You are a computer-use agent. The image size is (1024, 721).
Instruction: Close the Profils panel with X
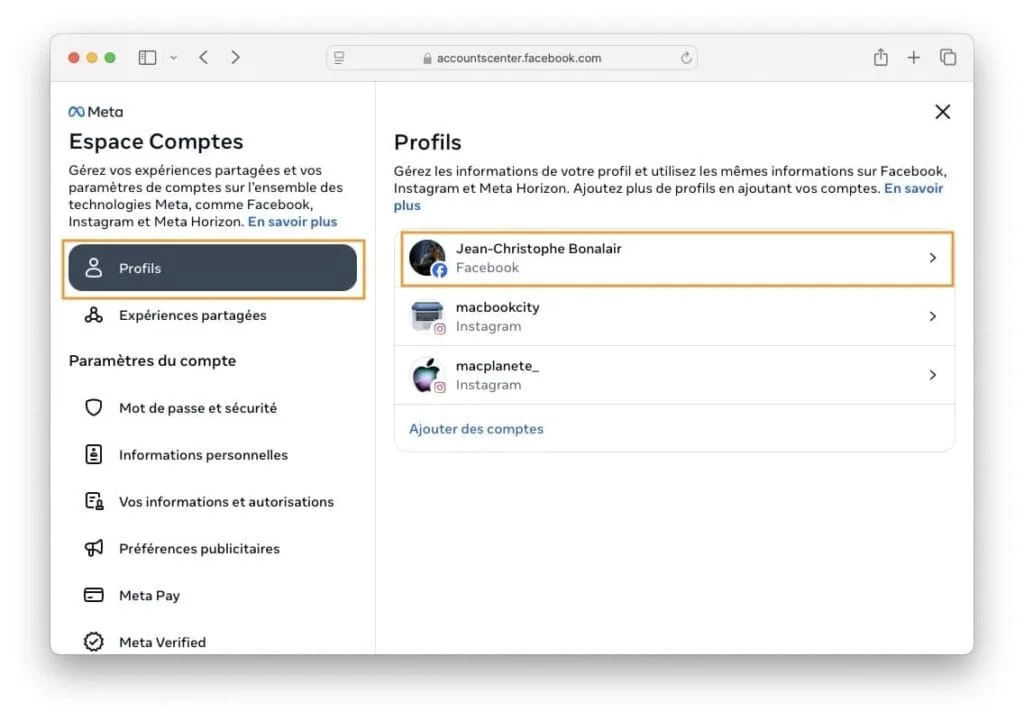click(942, 112)
